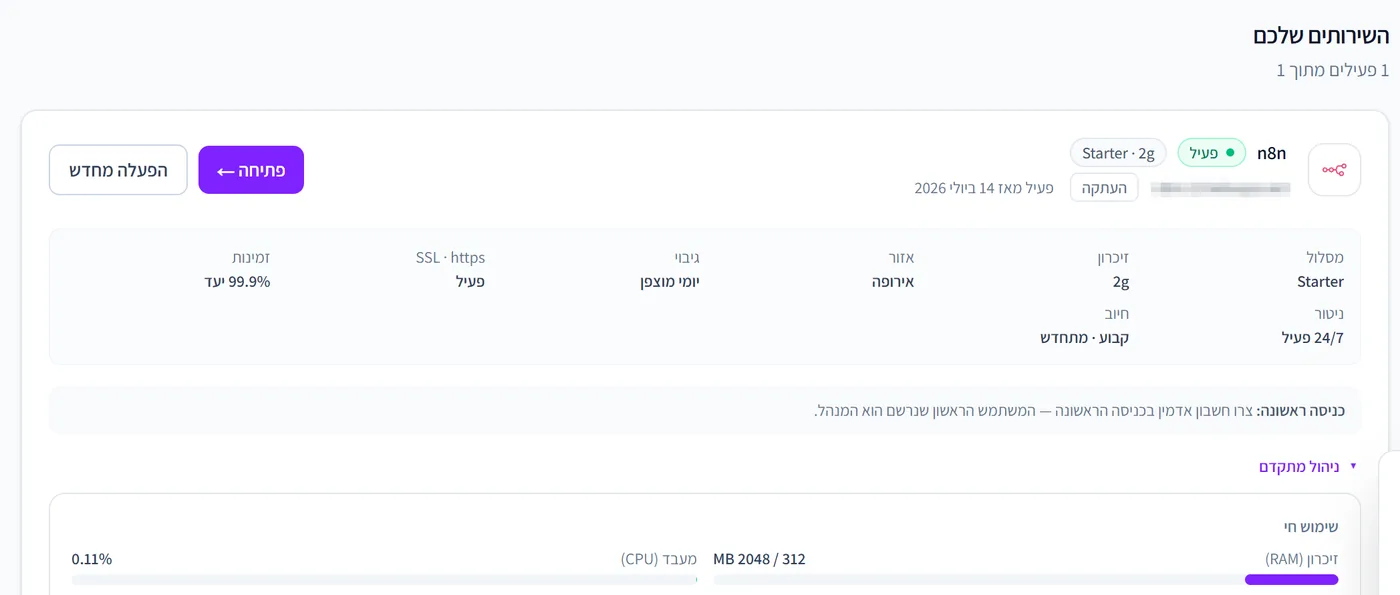Click the 99.9% availability target value
This screenshot has width=1400, height=595.
tap(238, 282)
